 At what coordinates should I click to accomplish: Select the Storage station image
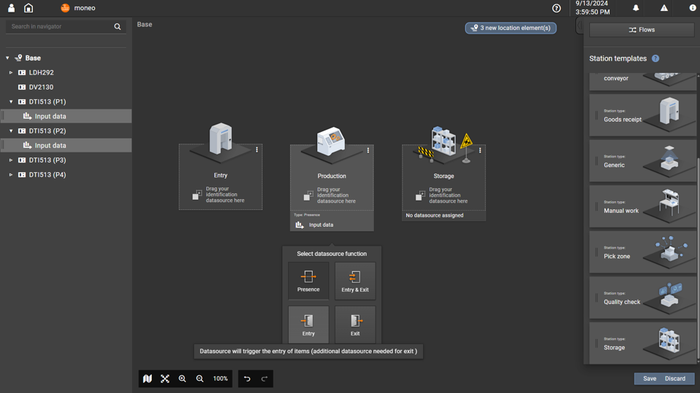[x=445, y=143]
